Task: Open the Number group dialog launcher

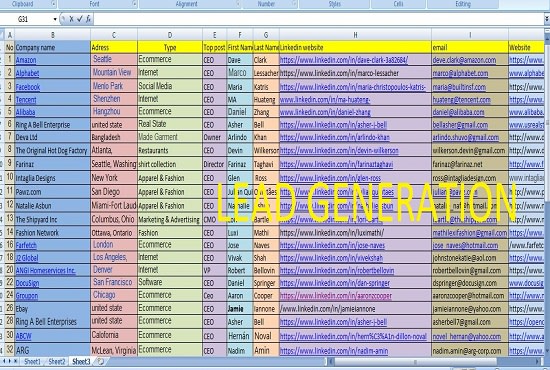Action: click(294, 4)
